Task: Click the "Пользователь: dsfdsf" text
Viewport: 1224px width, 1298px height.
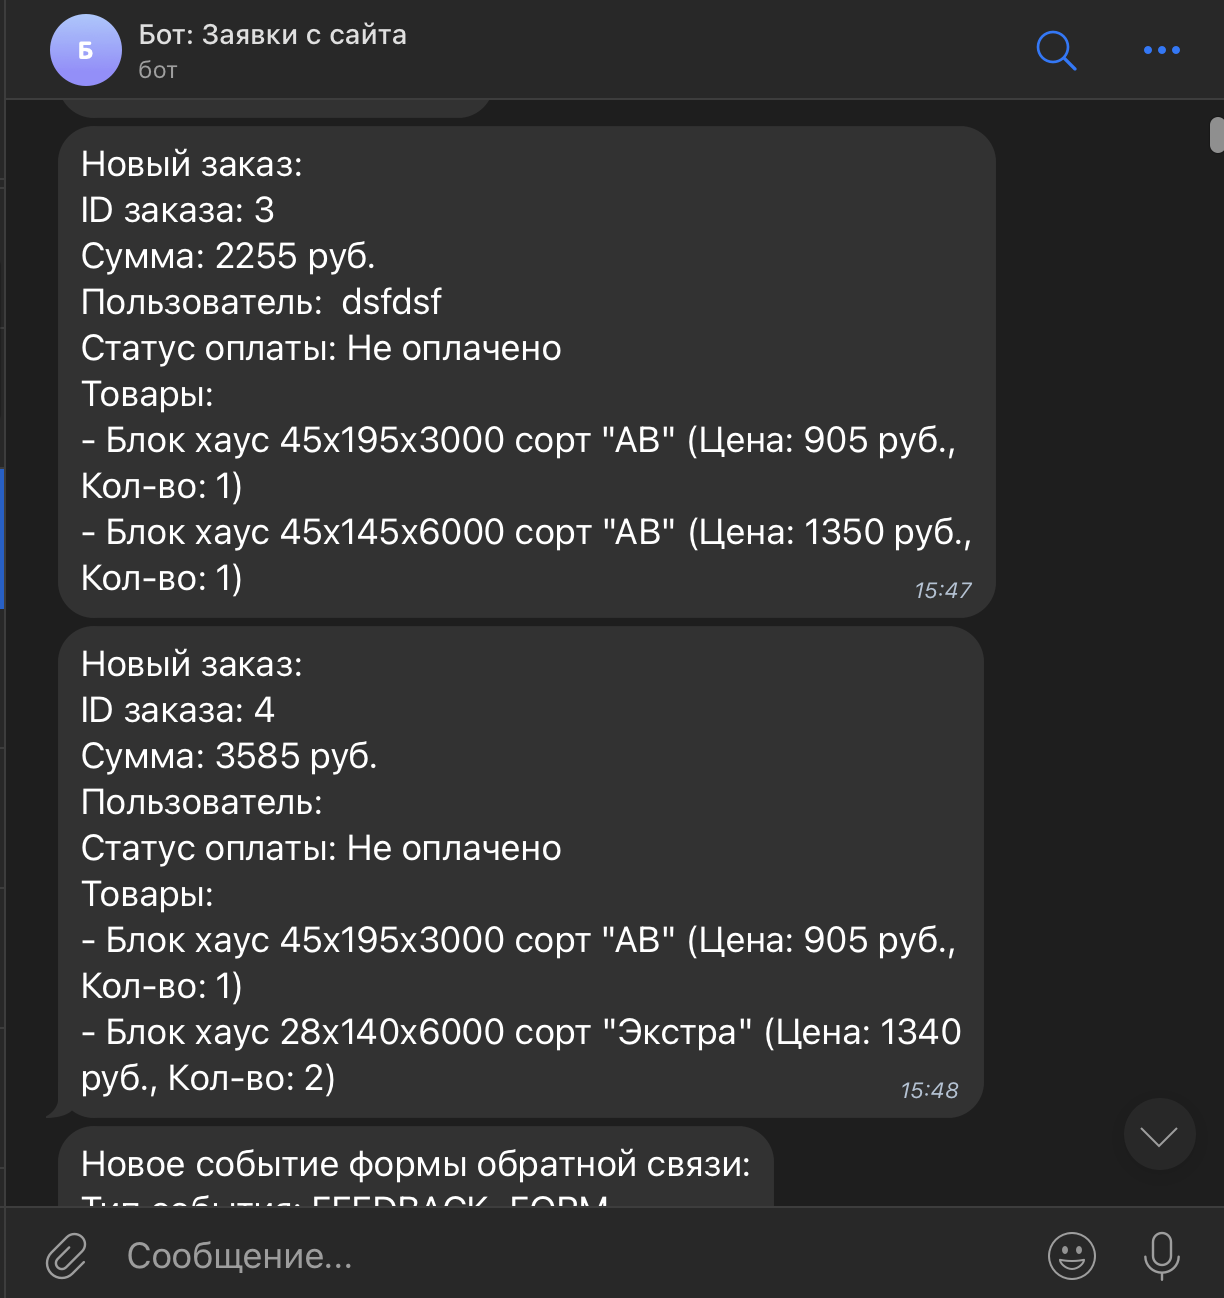Action: 261,302
